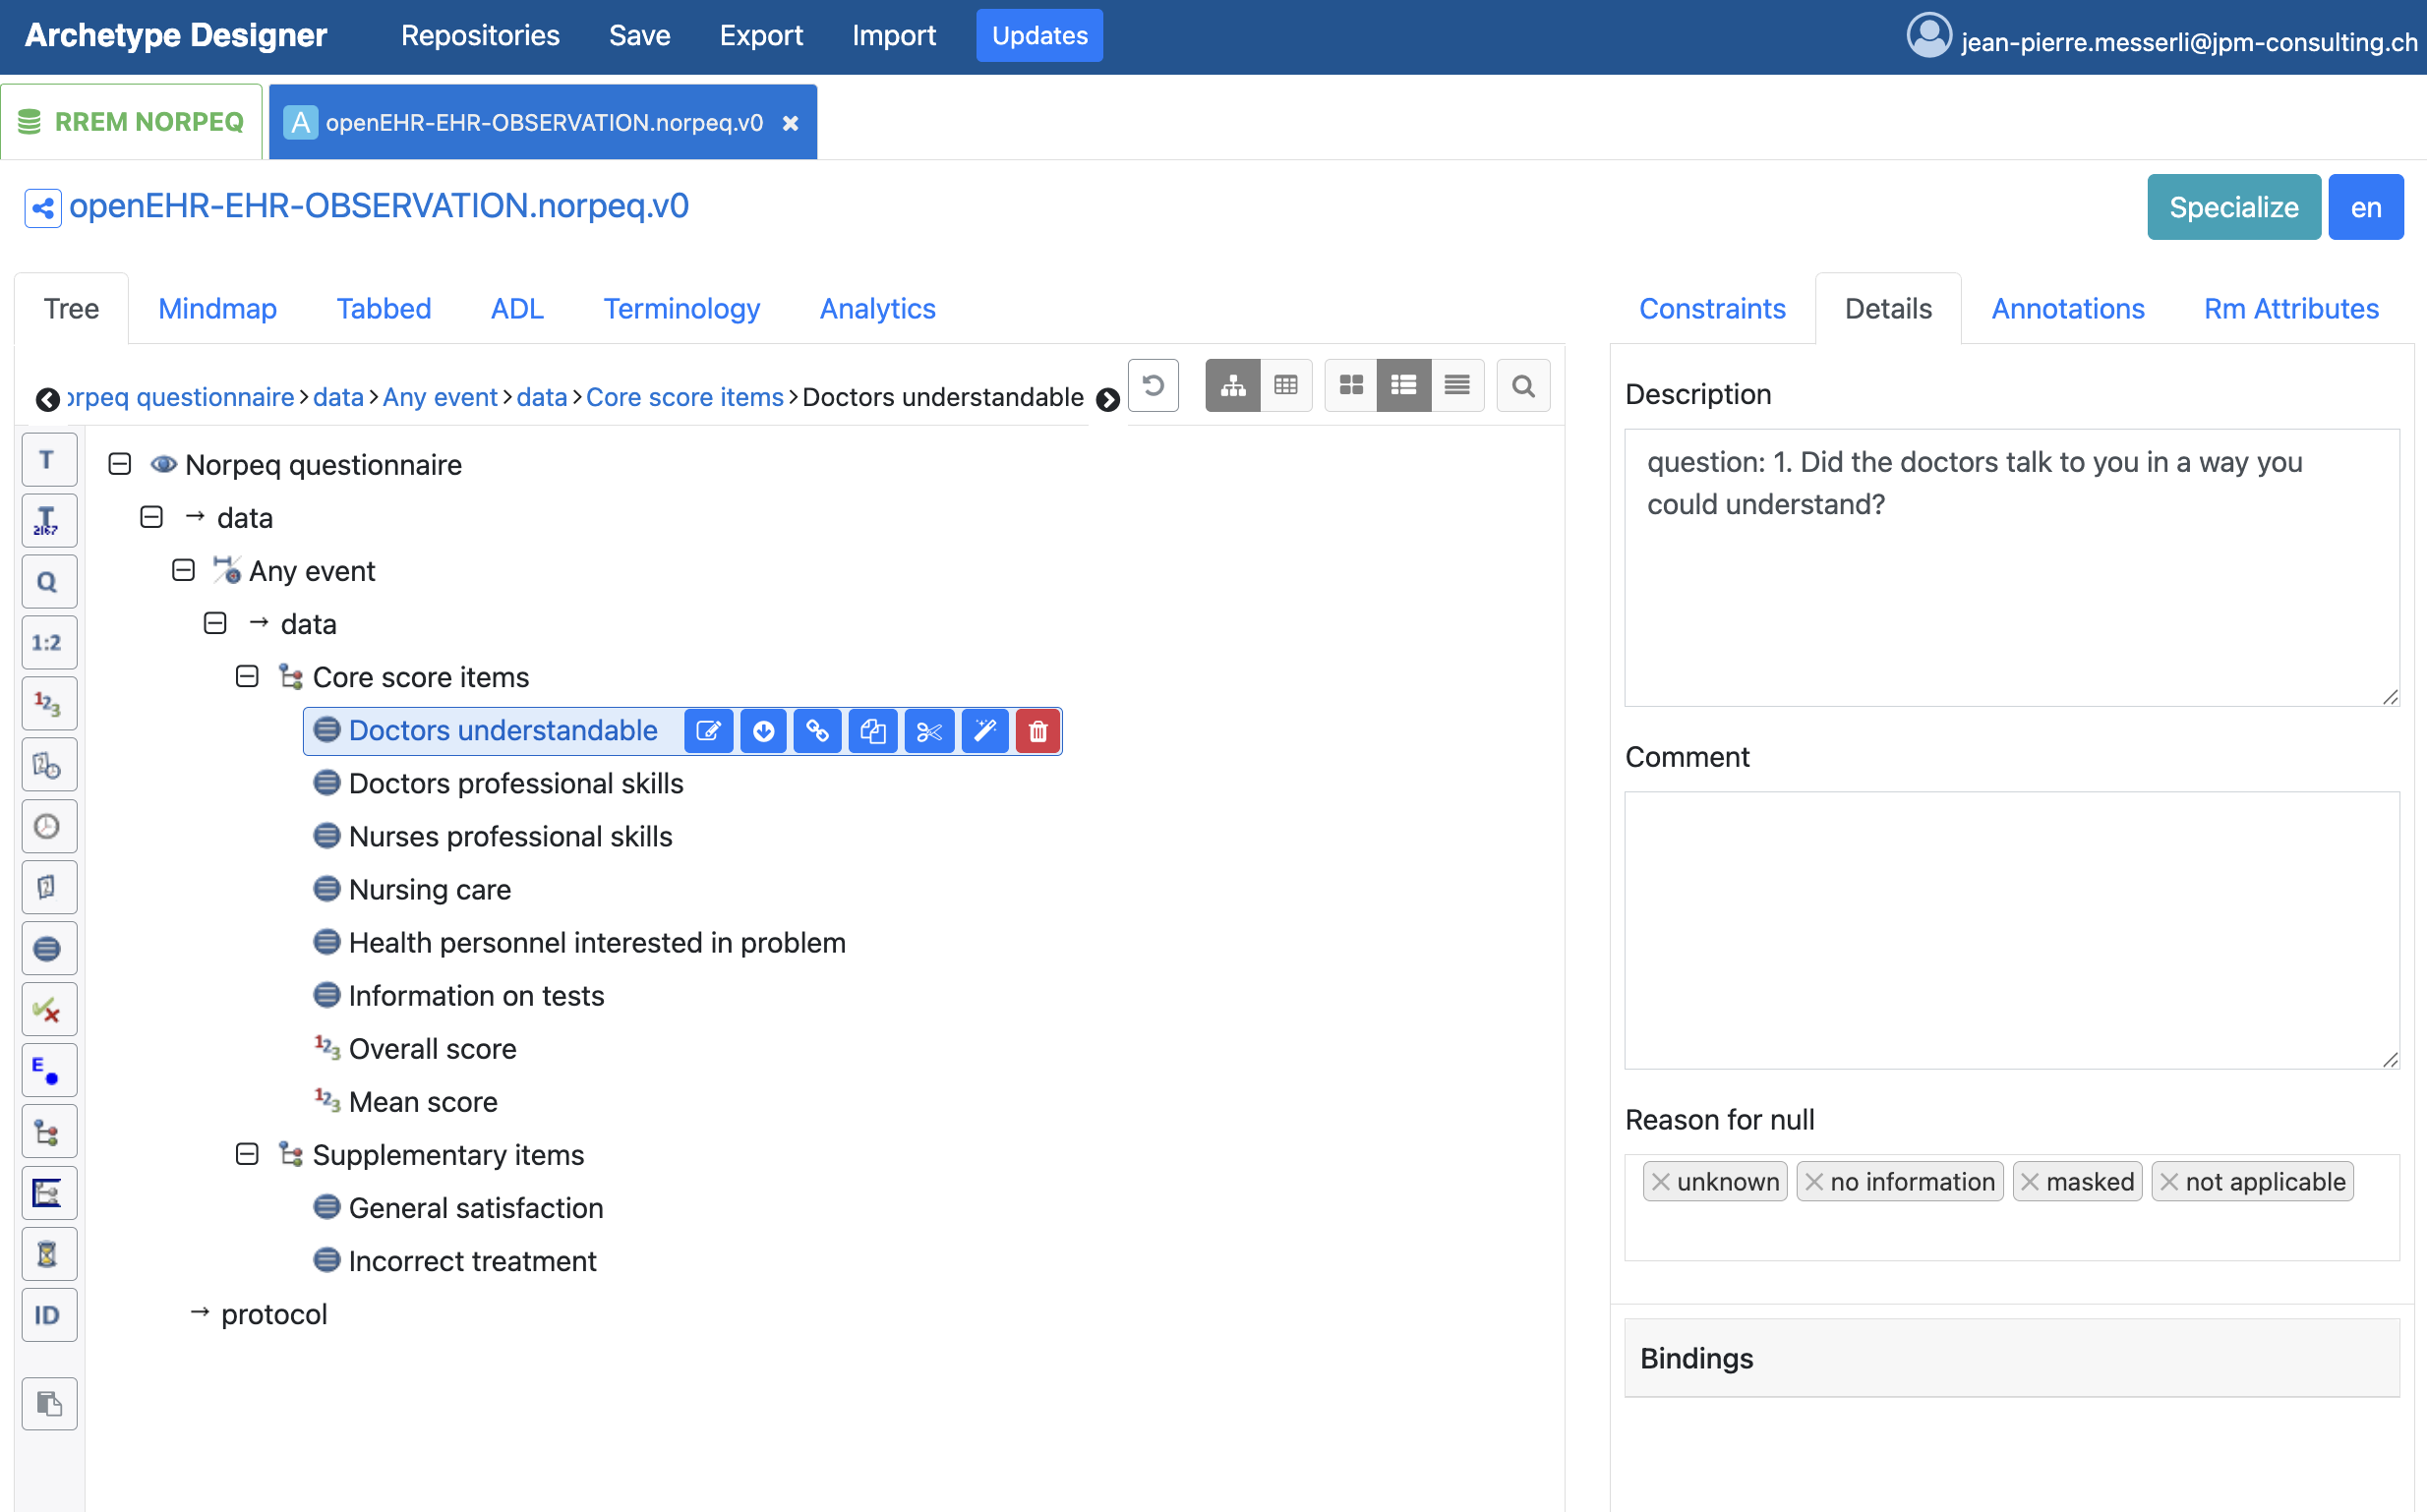Open the Constraints tab
This screenshot has width=2427, height=1512.
[1712, 309]
